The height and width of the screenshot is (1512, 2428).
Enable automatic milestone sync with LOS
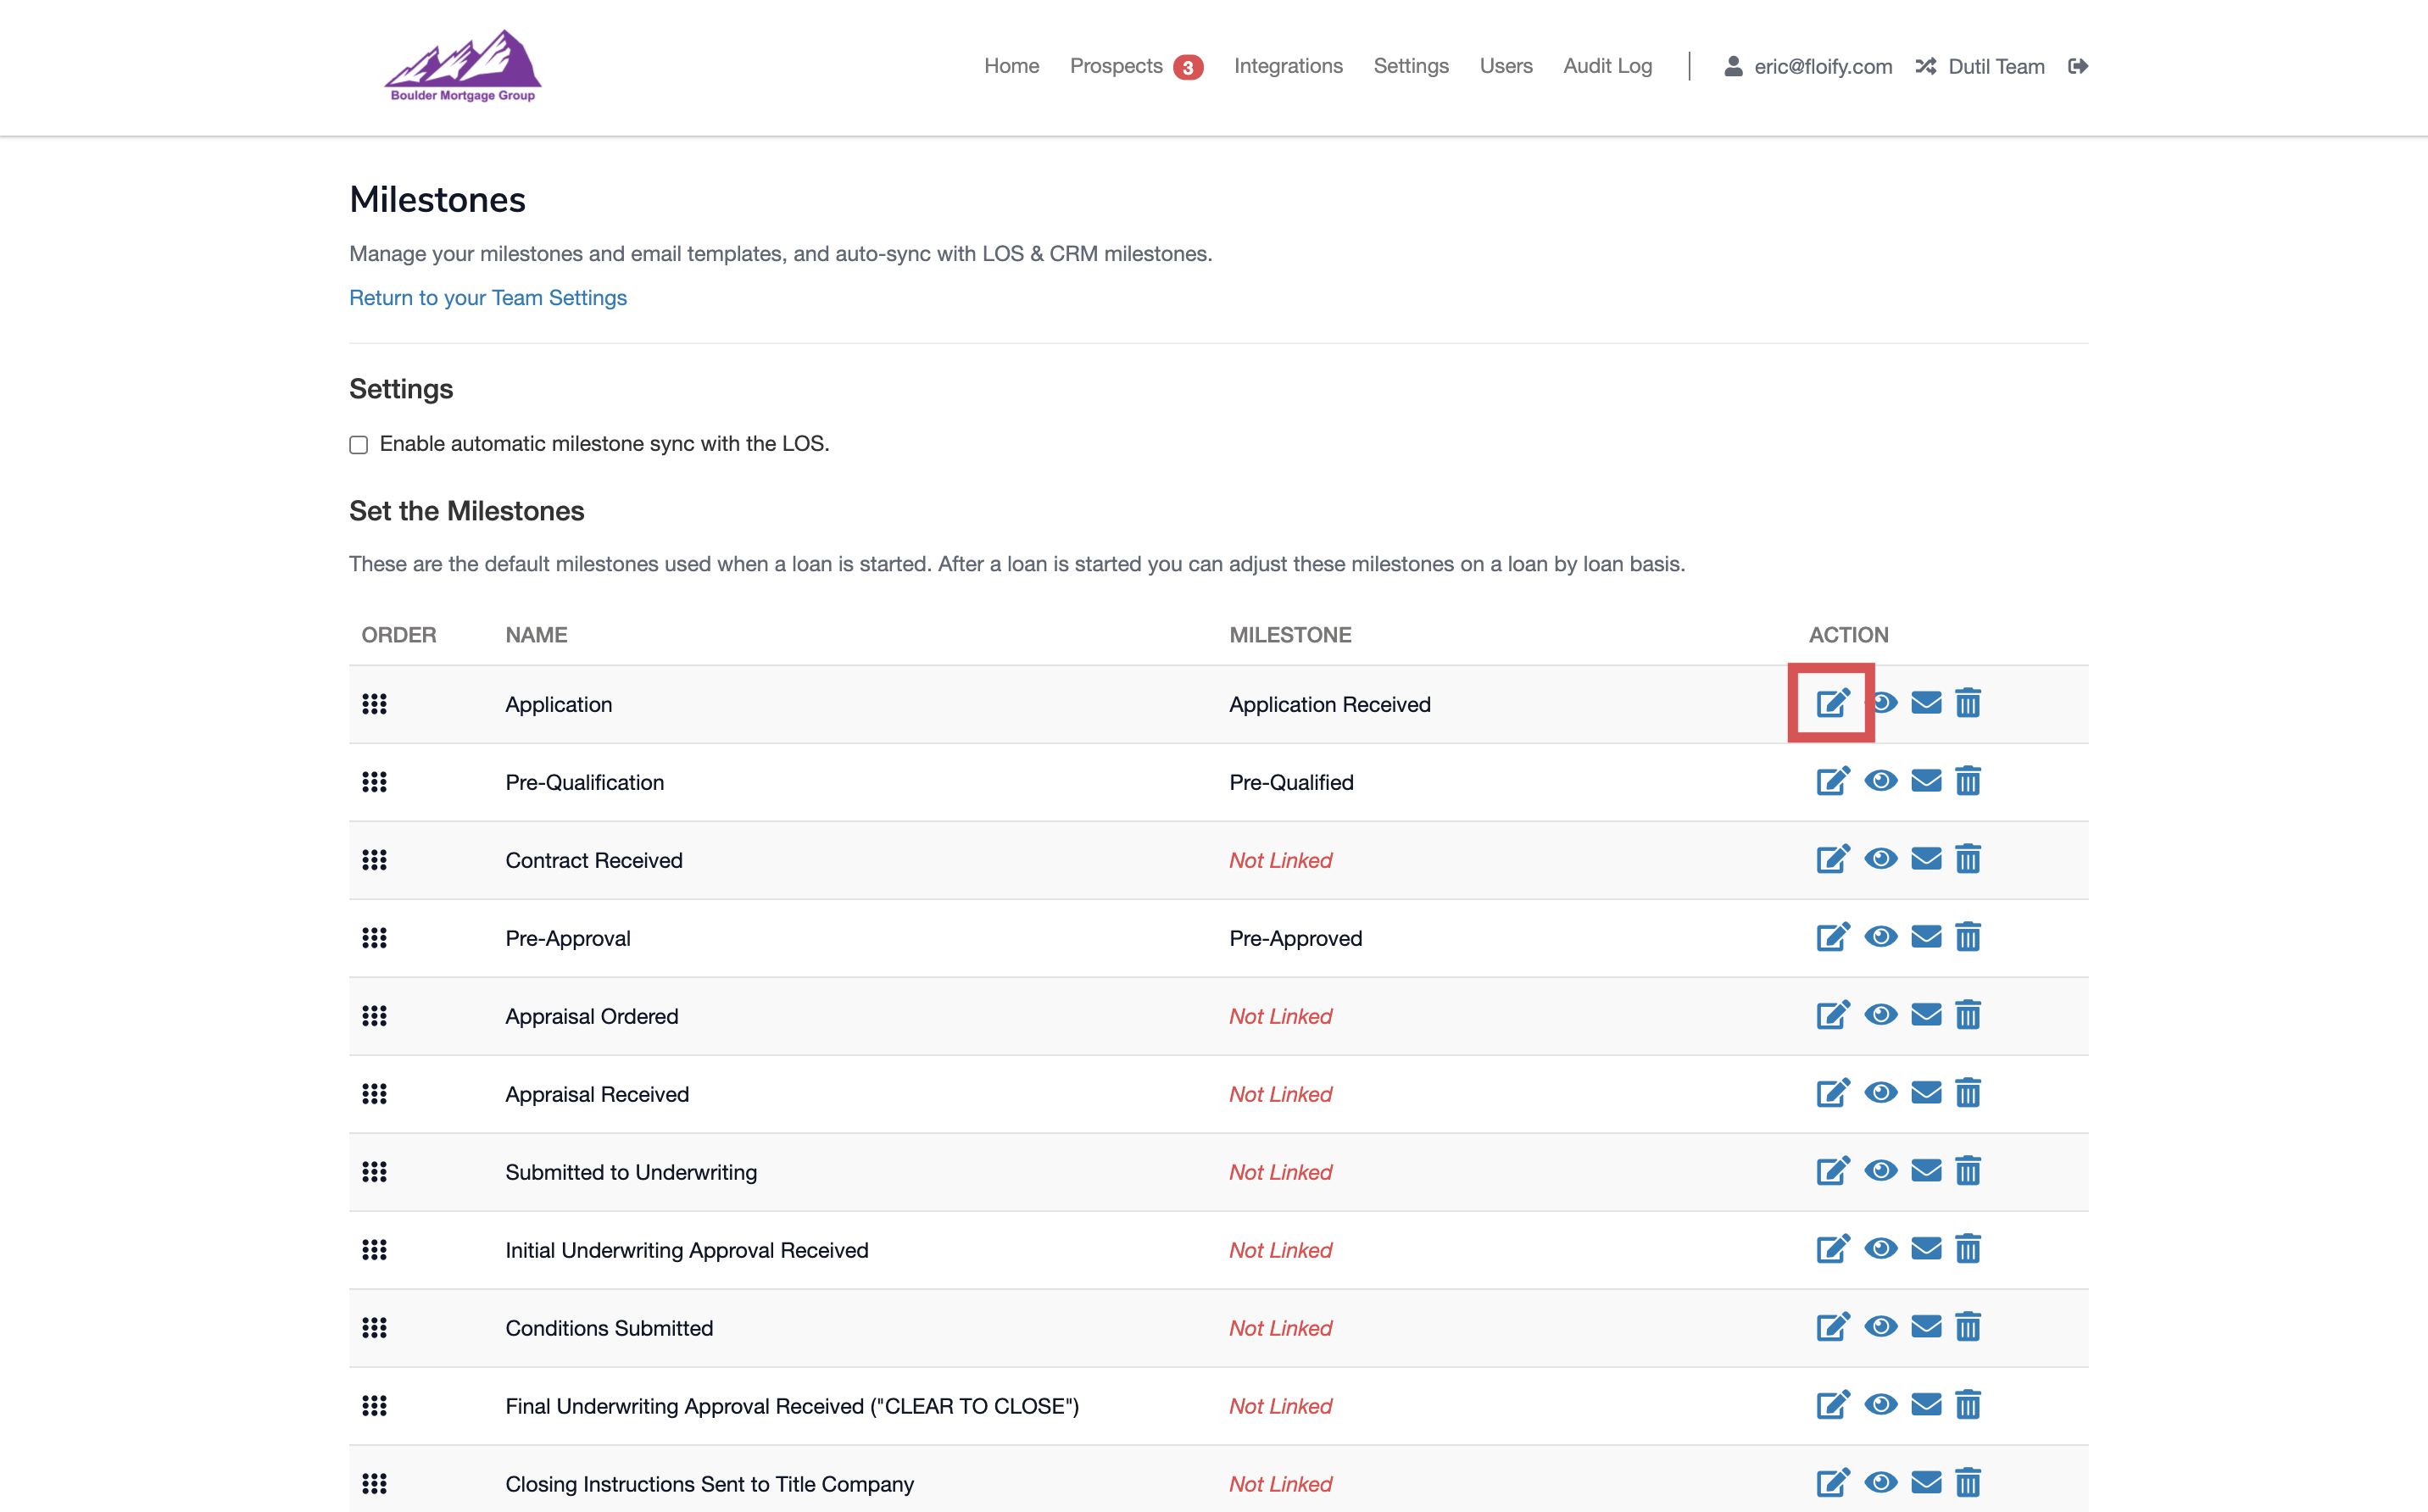coord(359,445)
